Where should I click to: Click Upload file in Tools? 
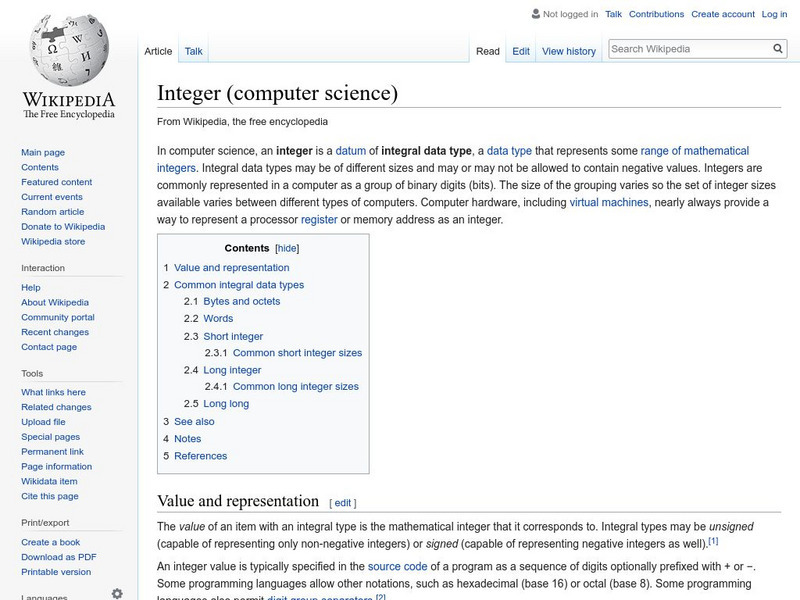click(43, 421)
